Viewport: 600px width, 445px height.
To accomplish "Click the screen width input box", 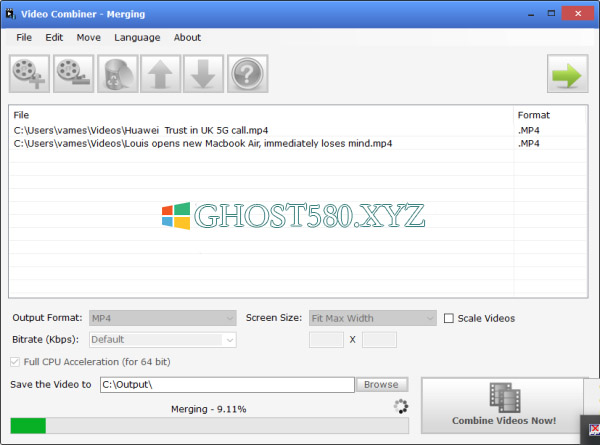I will 326,339.
